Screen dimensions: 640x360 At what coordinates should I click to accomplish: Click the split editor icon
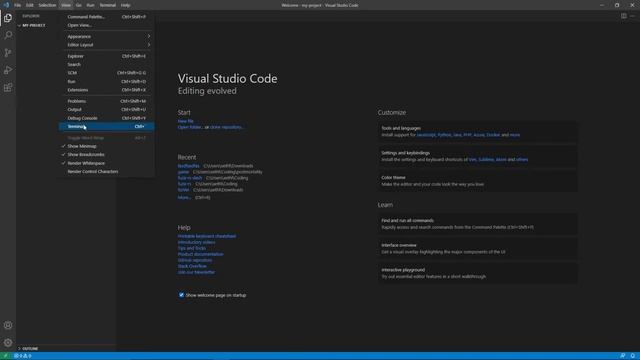coord(624,16)
